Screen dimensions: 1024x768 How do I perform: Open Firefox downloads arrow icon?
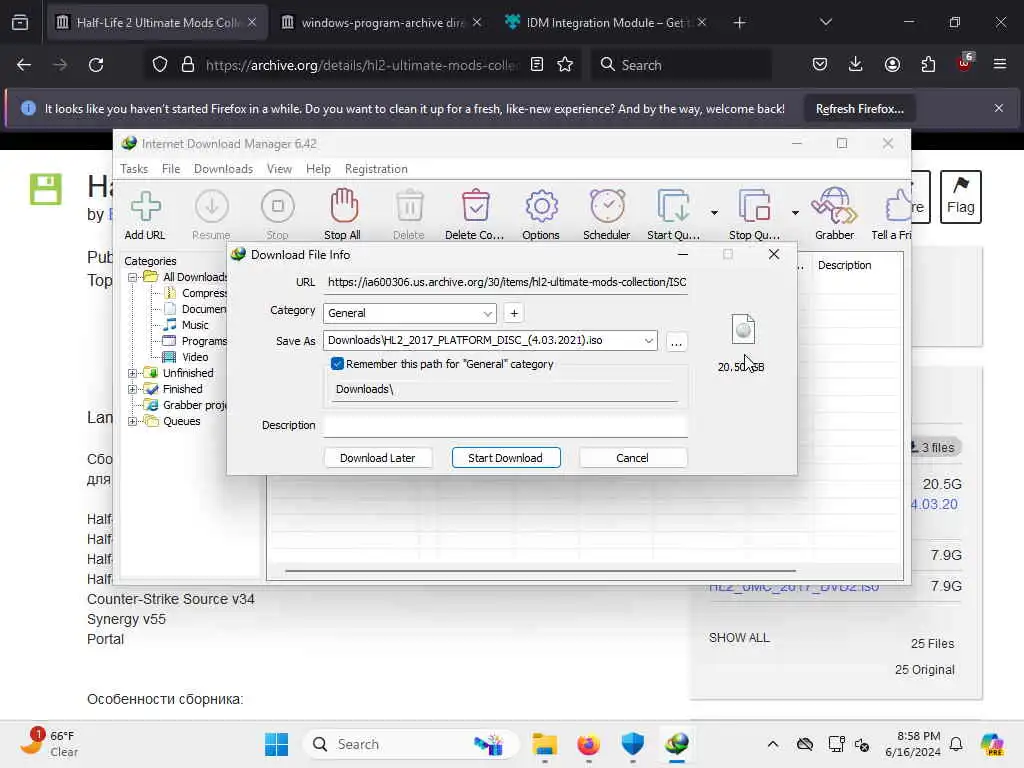click(x=856, y=65)
